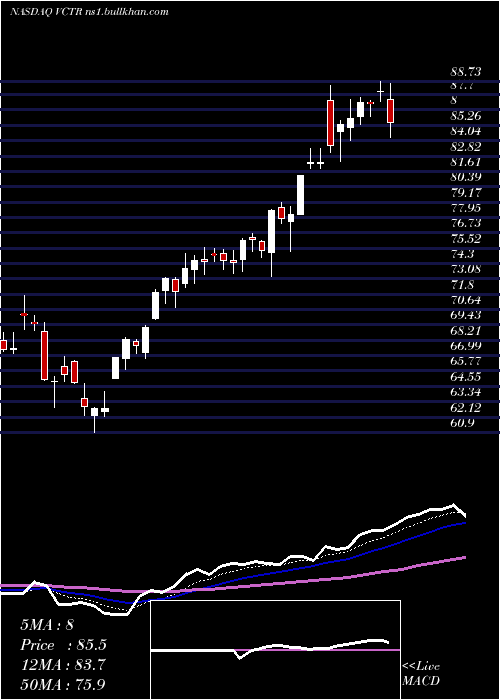Click the lowest white candle near 62
The image size is (500, 700).
coord(95,412)
